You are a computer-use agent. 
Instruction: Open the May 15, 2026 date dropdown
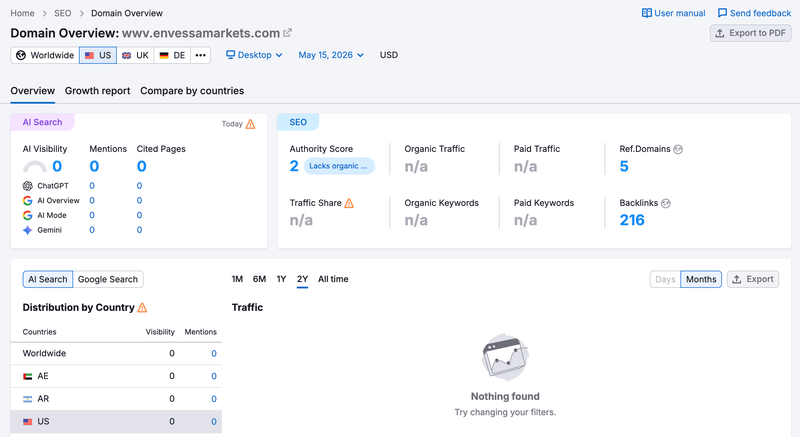point(331,55)
